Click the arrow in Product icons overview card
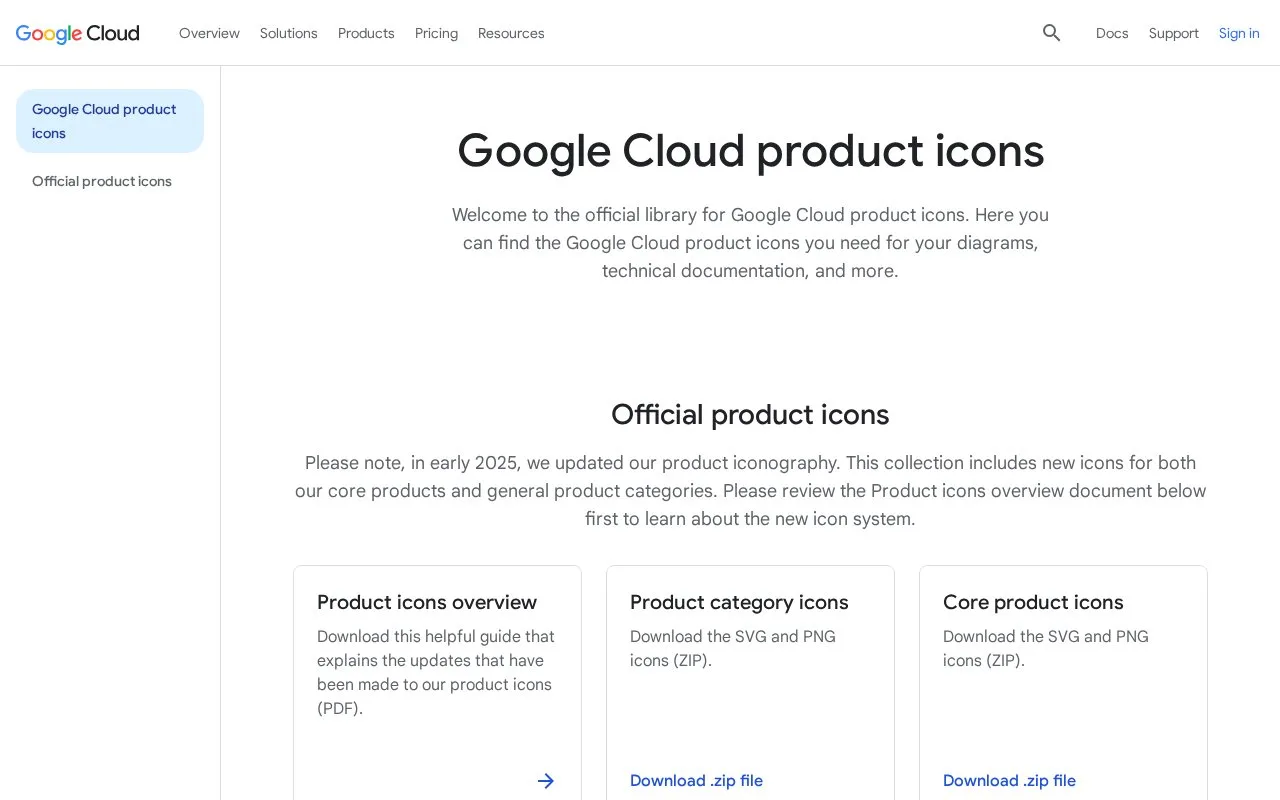Image resolution: width=1280 pixels, height=800 pixels. pos(546,781)
